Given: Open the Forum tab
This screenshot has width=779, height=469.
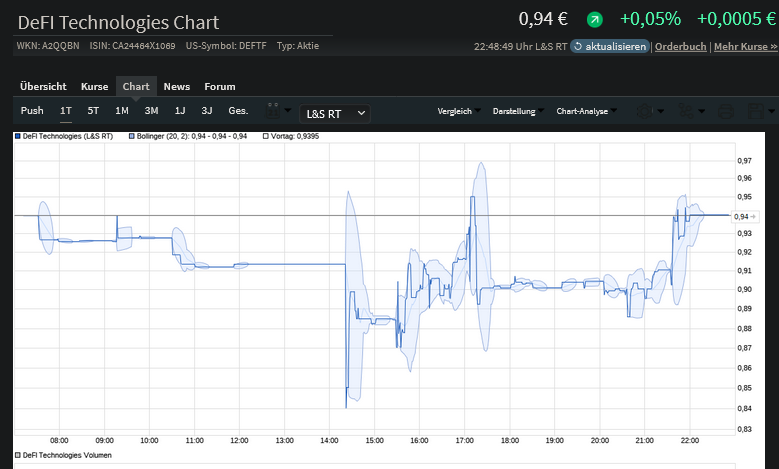Looking at the screenshot, I should [x=220, y=87].
